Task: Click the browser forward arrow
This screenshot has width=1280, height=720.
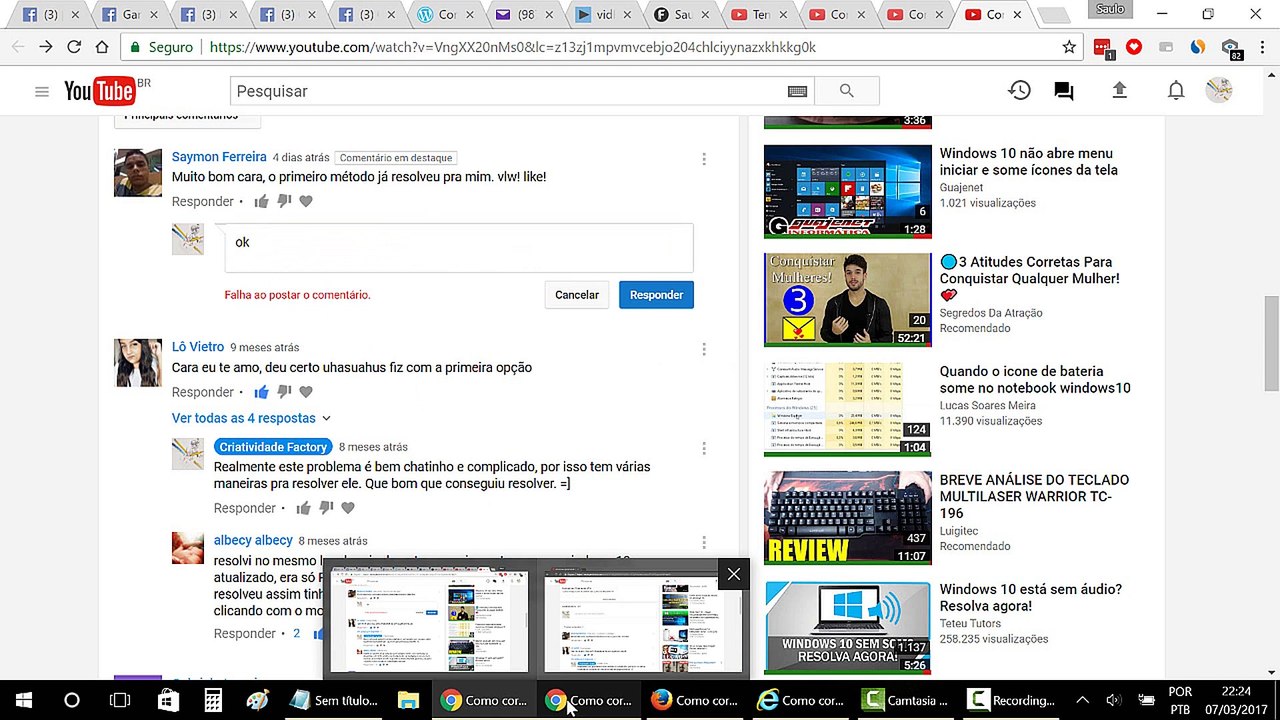Action: (45, 47)
